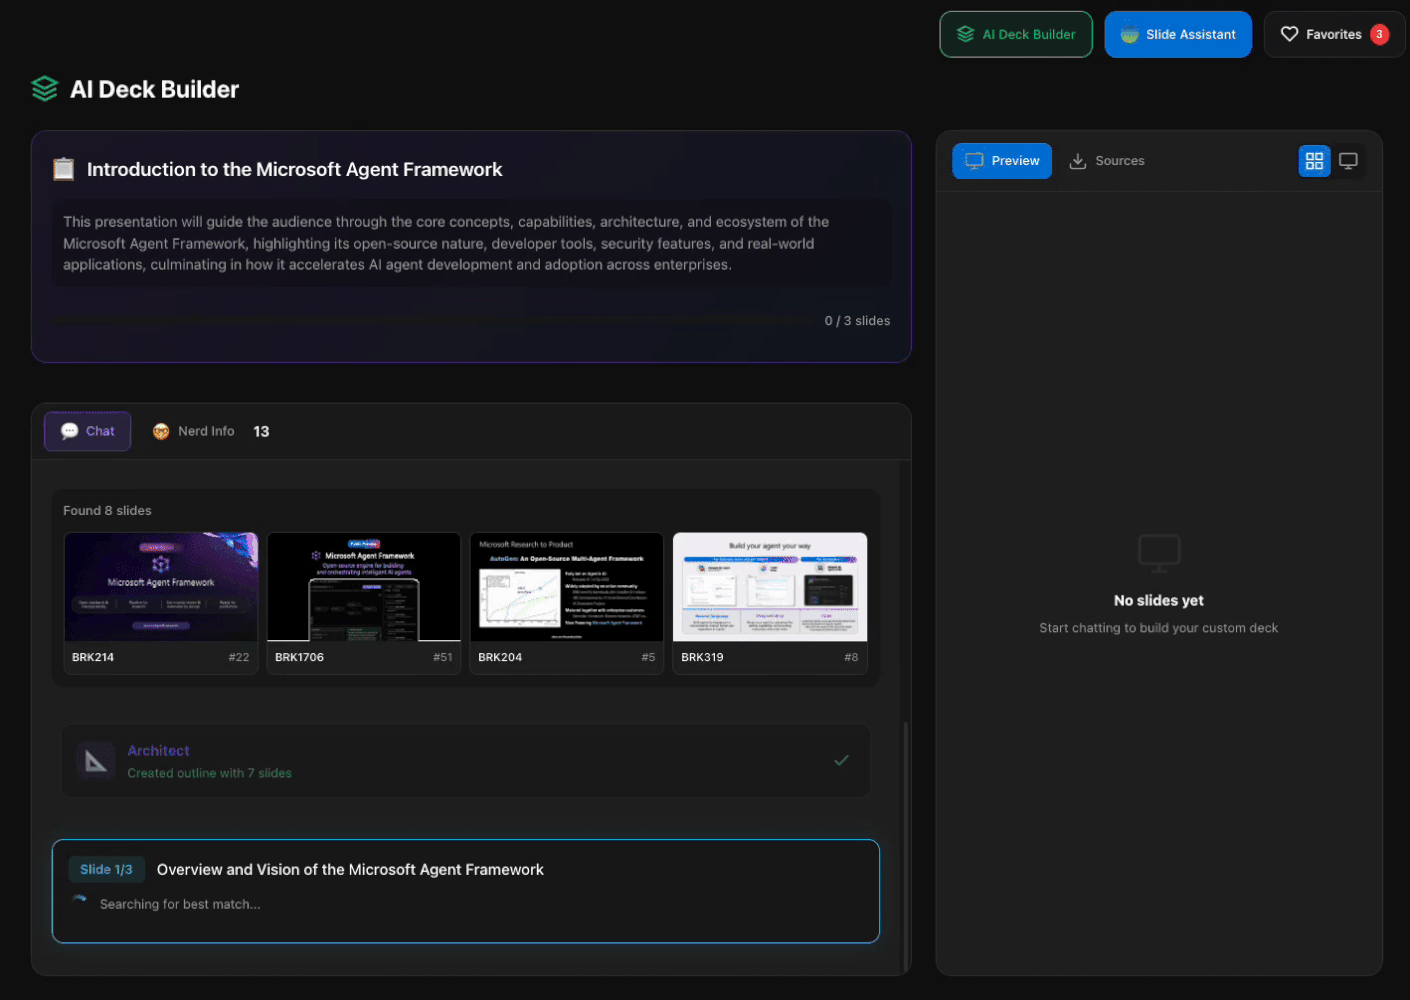This screenshot has height=1000, width=1410.
Task: Switch to the monitor presentation view icon
Action: [x=1349, y=161]
